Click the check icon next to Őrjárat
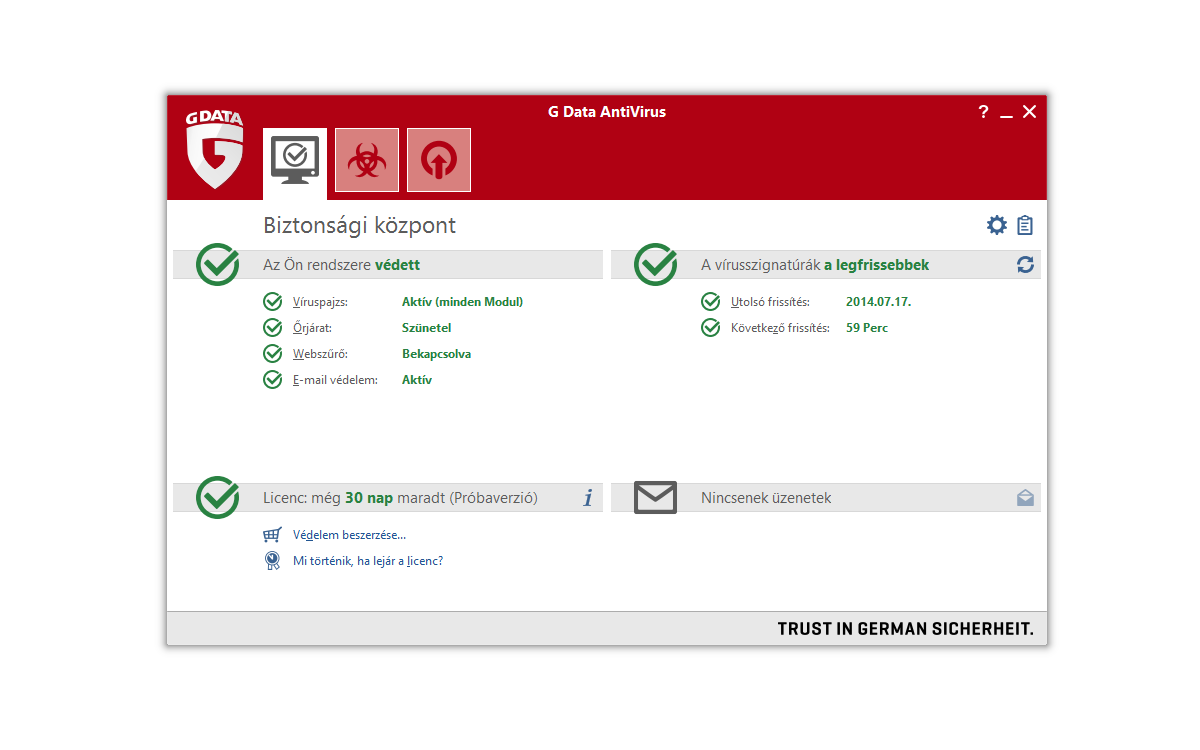 (x=272, y=328)
